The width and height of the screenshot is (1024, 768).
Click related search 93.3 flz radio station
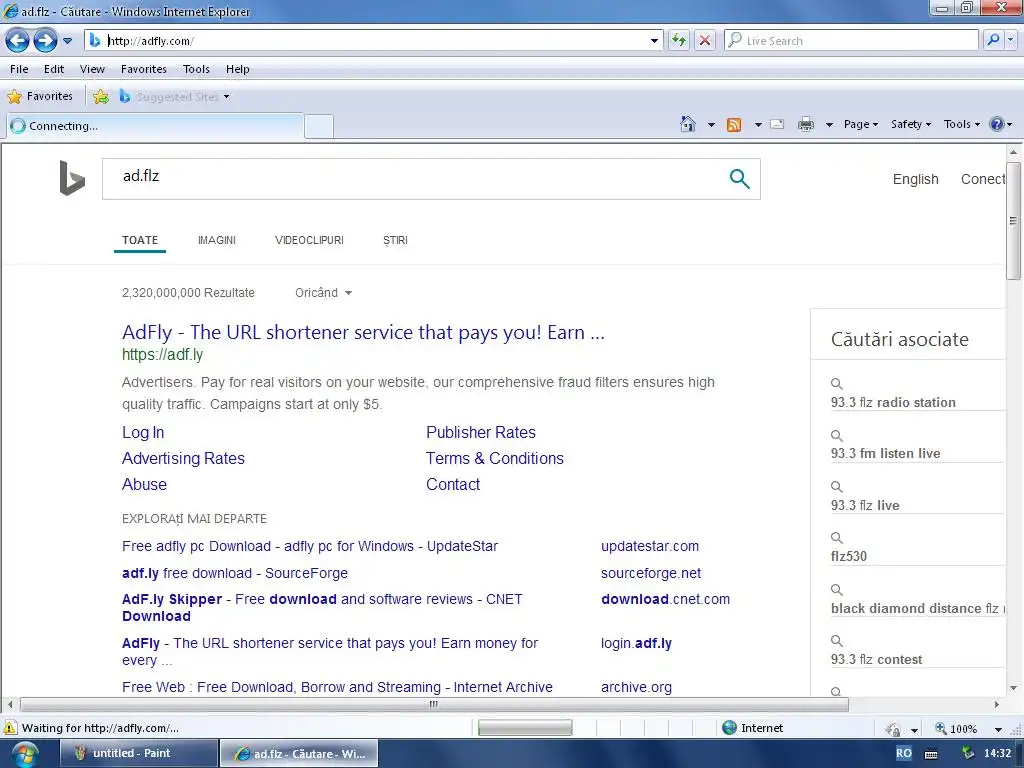[x=893, y=402]
